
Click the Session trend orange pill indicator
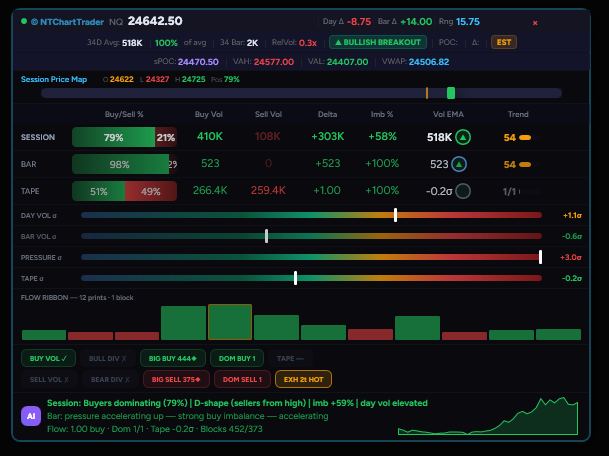525,137
